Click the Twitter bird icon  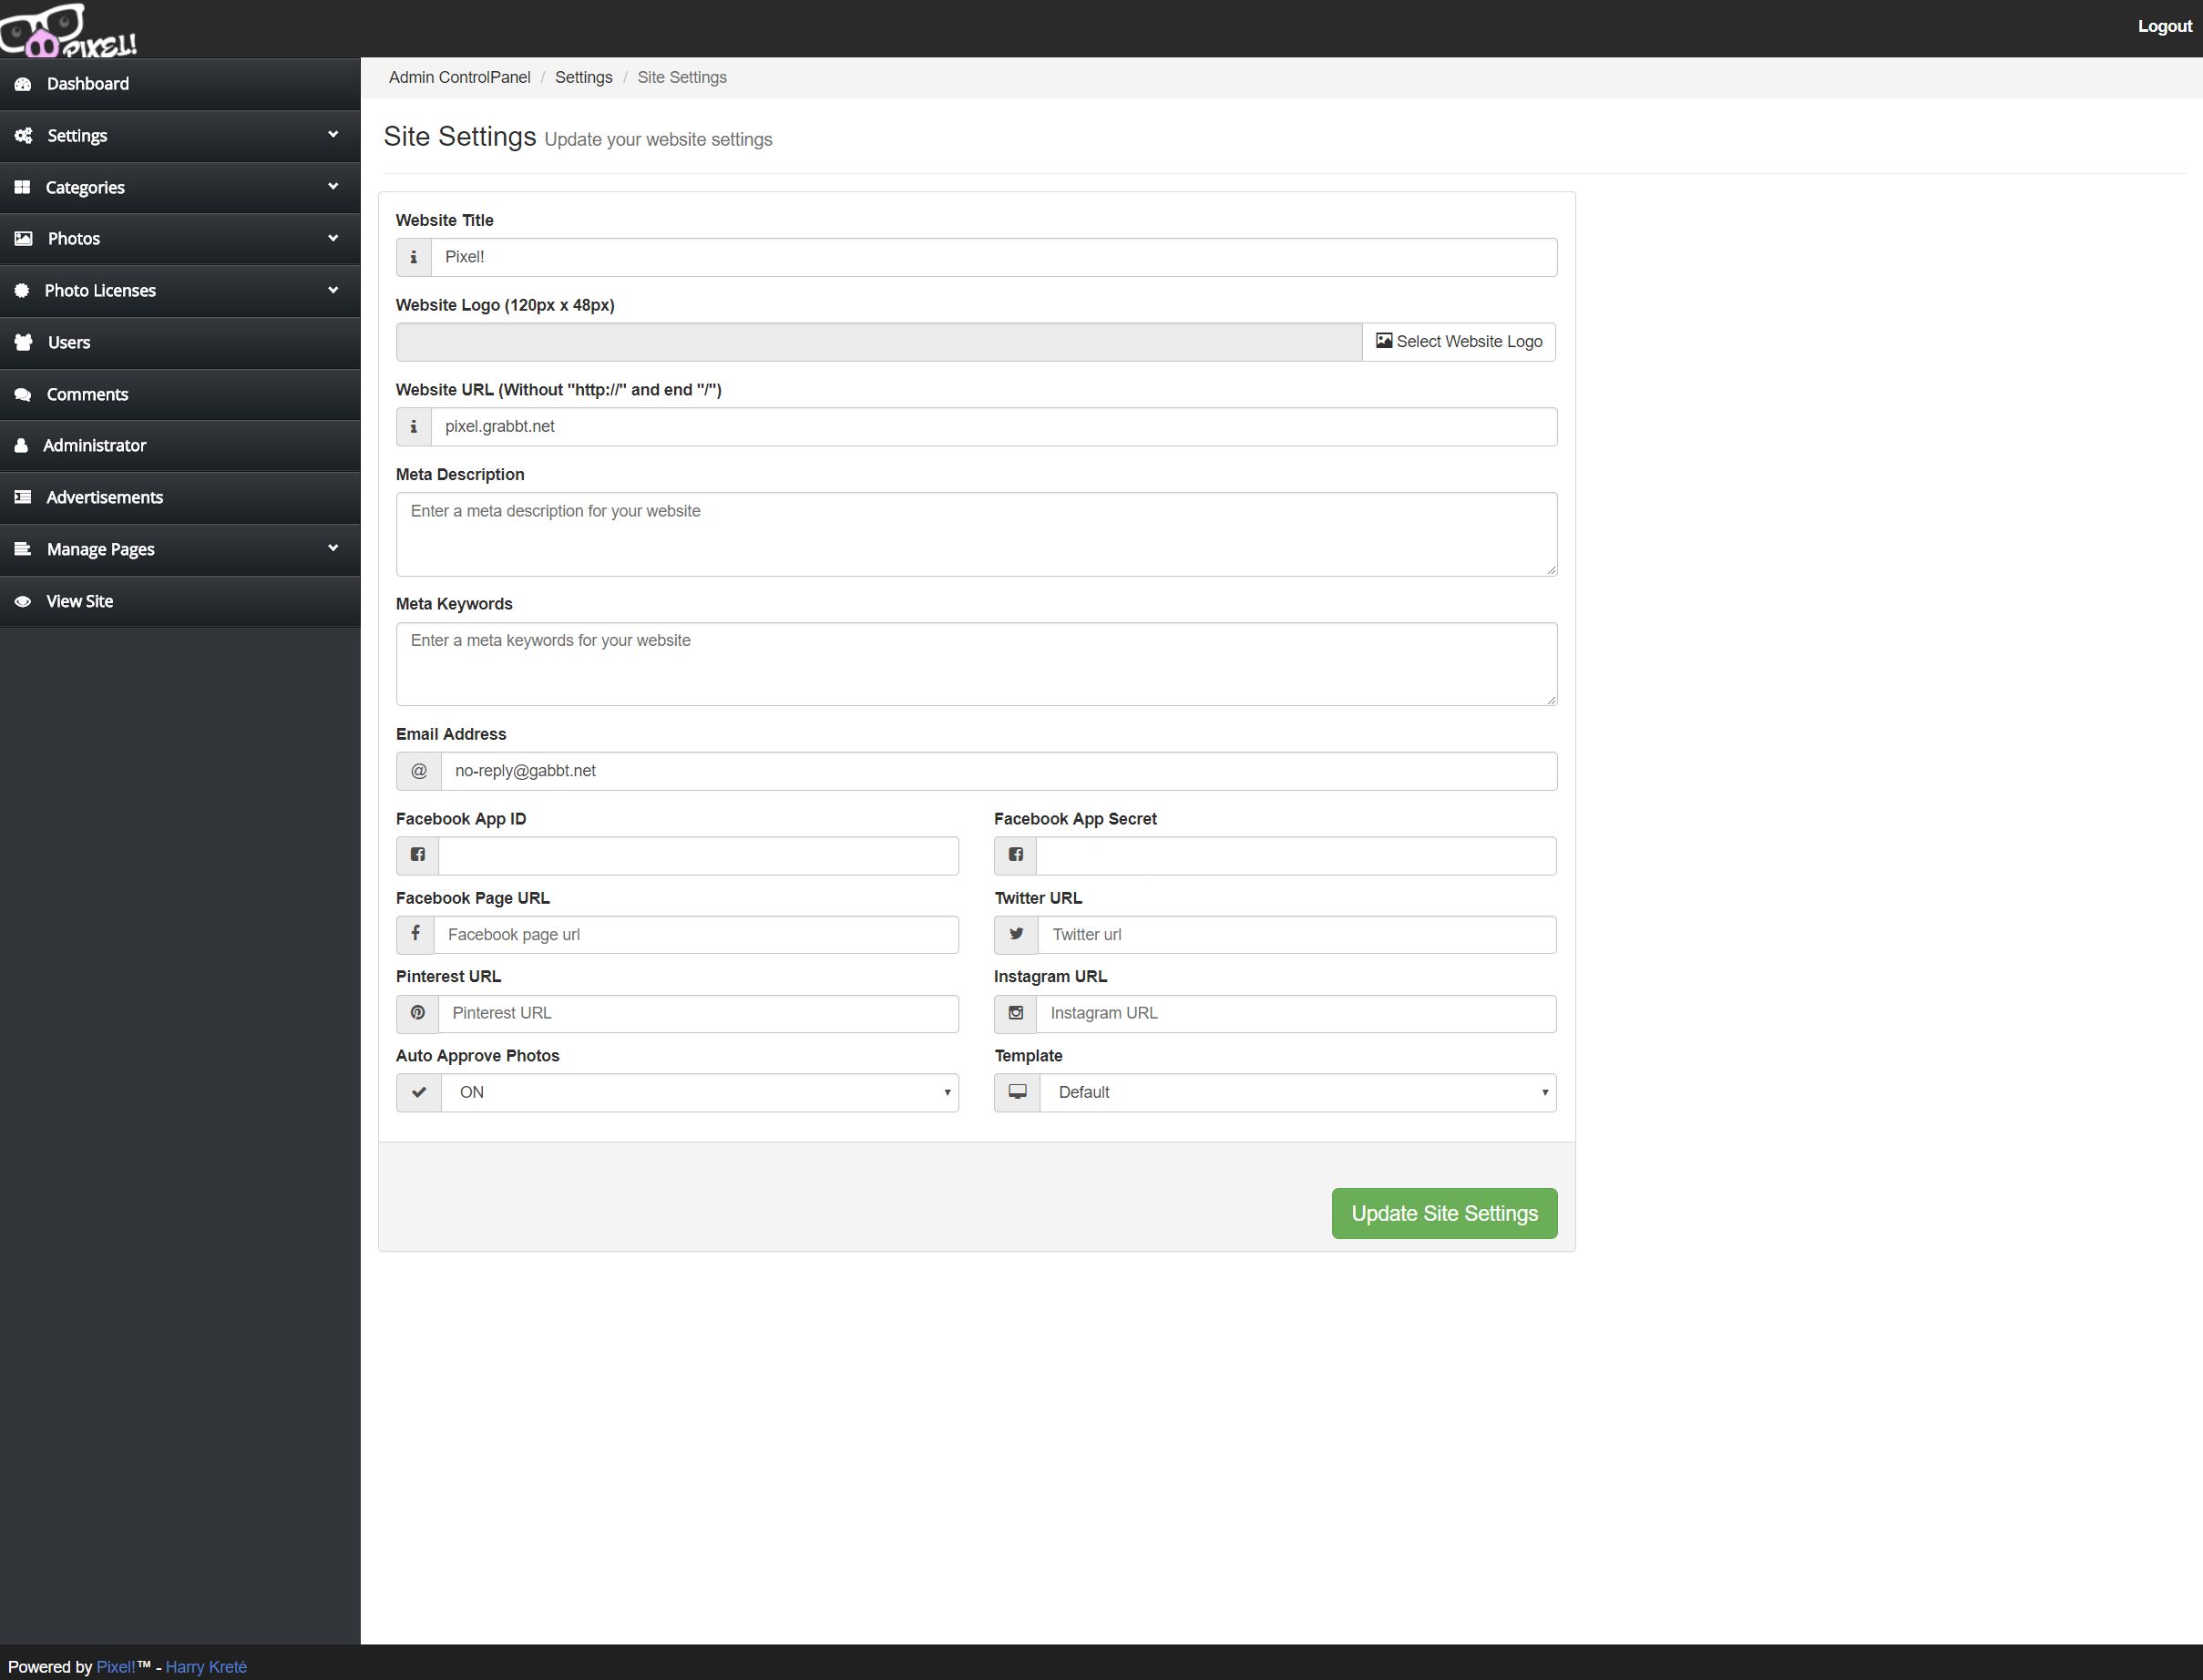pyautogui.click(x=1016, y=934)
